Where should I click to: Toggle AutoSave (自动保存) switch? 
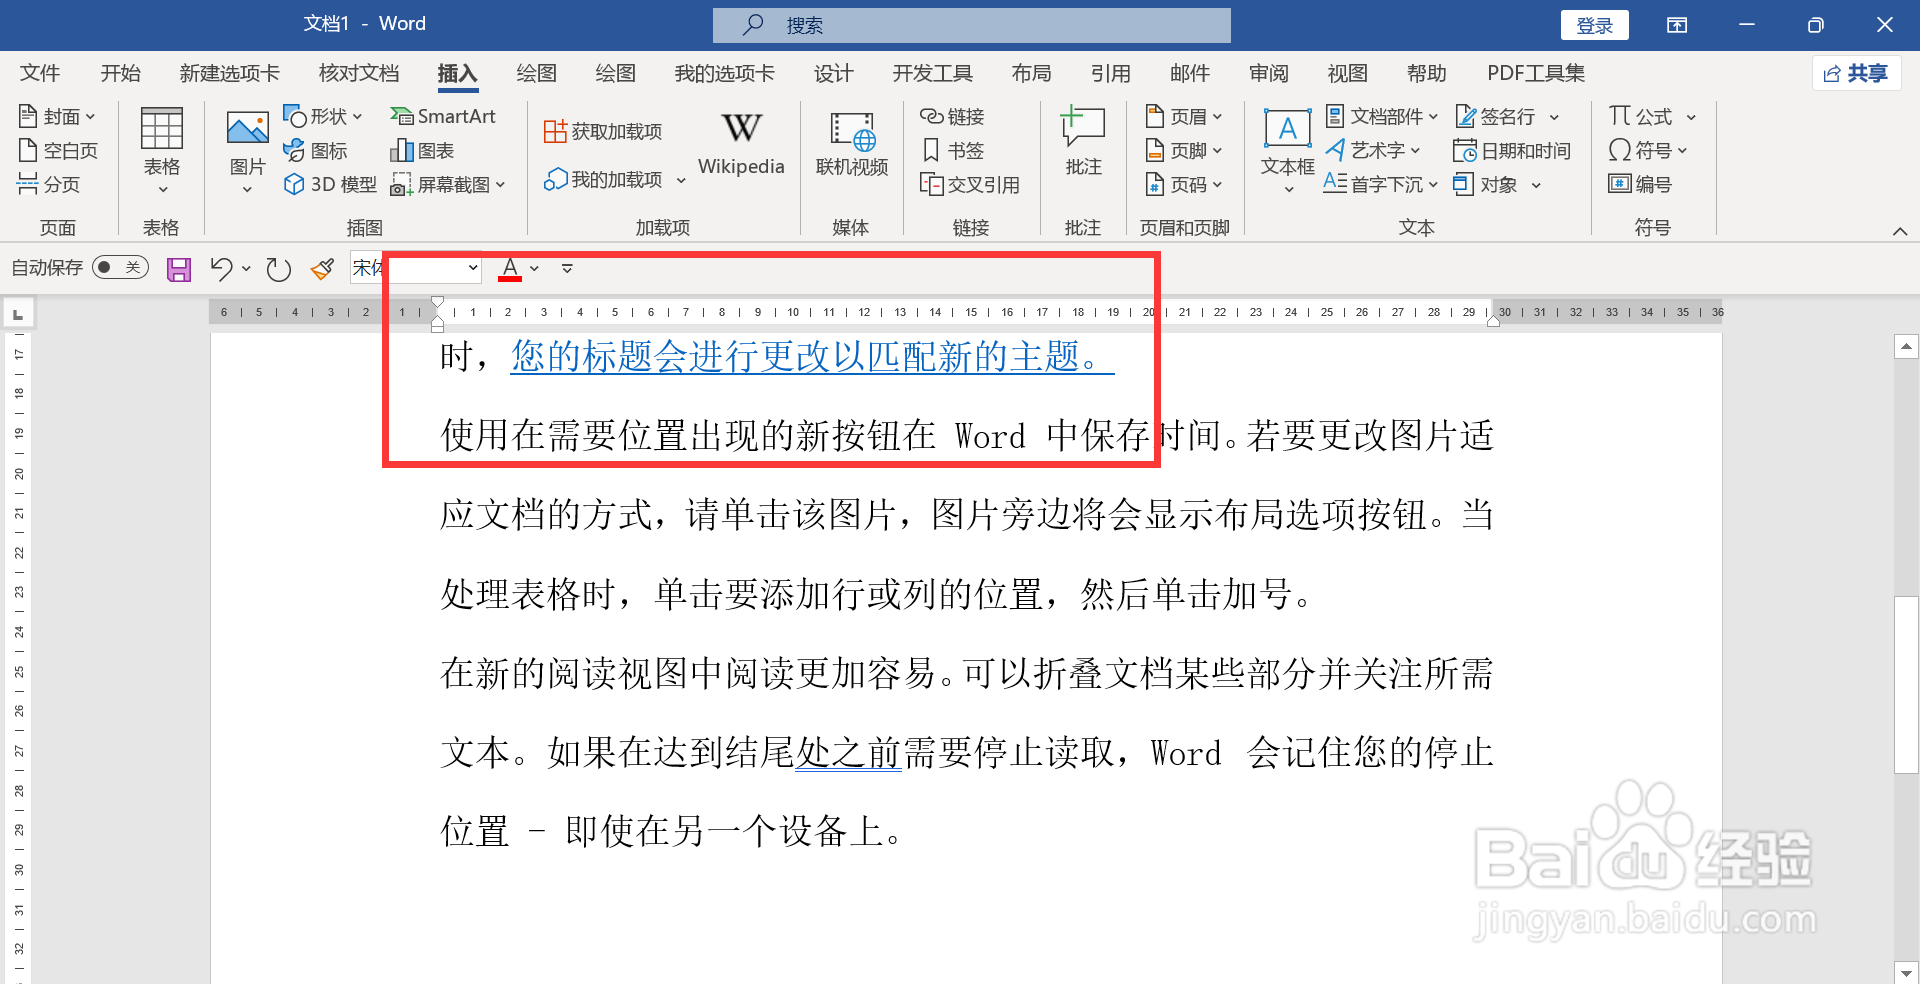coord(120,267)
